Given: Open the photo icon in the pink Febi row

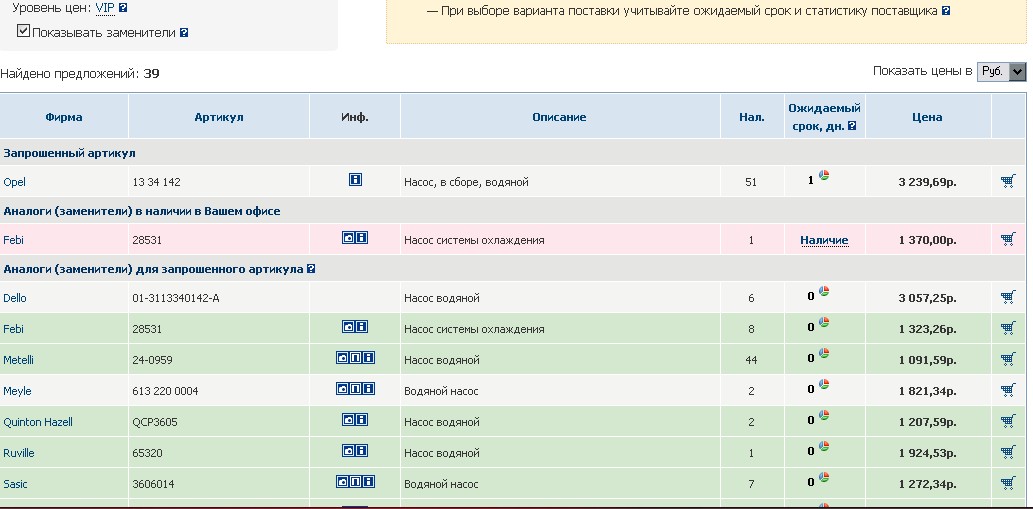Looking at the screenshot, I should (x=349, y=237).
